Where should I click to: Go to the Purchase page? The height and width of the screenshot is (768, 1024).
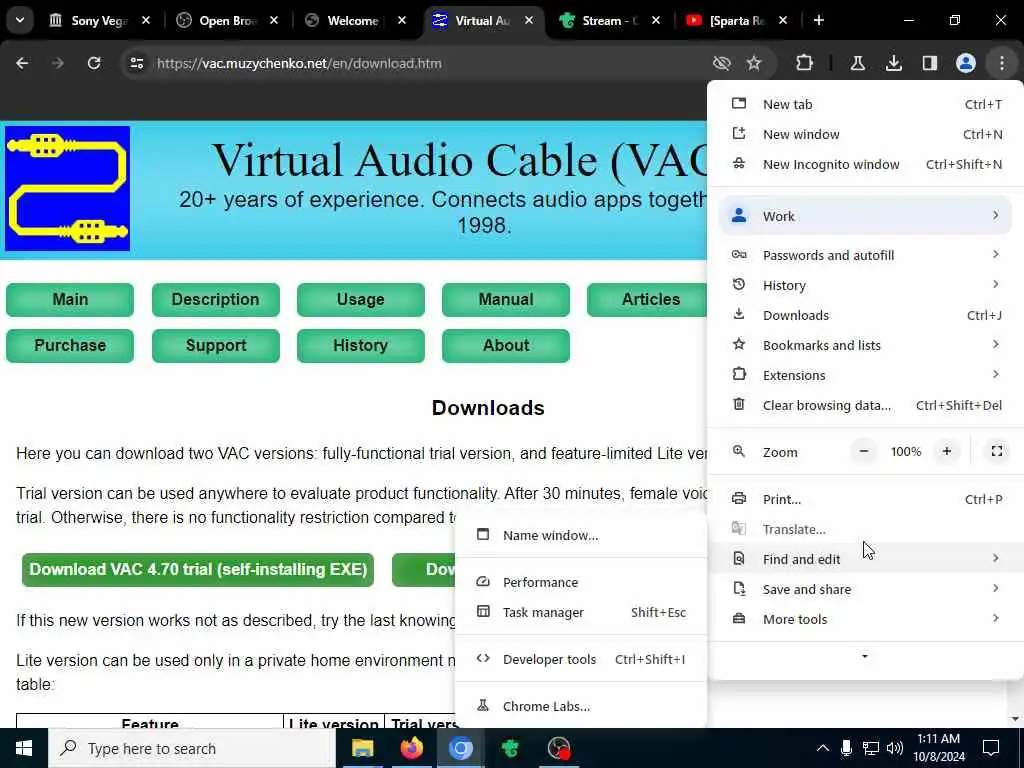[70, 345]
